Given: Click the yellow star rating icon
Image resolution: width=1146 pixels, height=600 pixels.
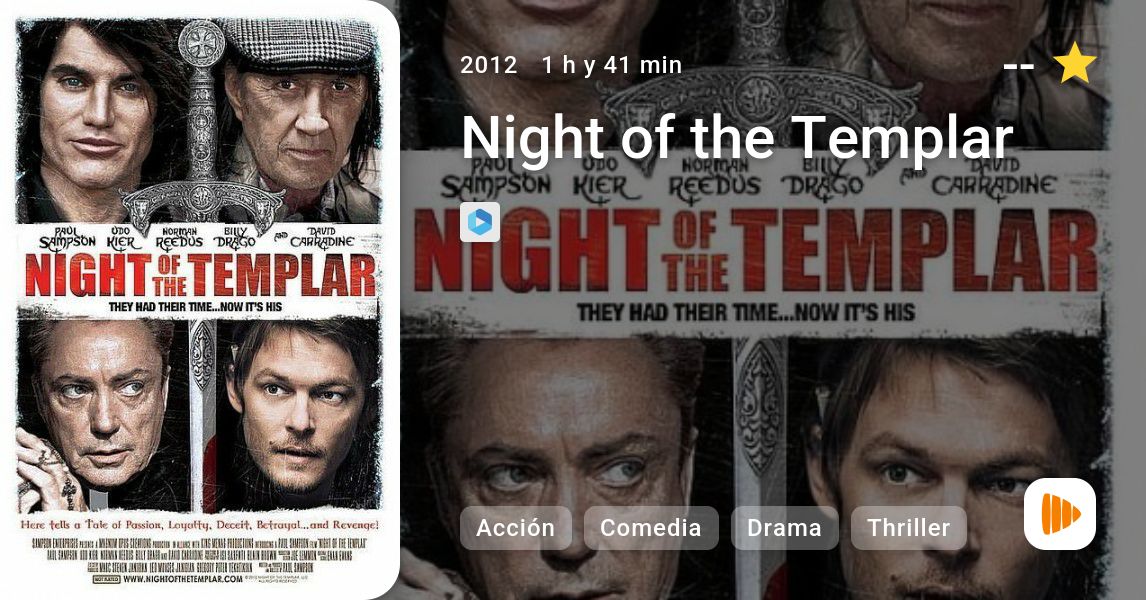Looking at the screenshot, I should click(x=1074, y=63).
